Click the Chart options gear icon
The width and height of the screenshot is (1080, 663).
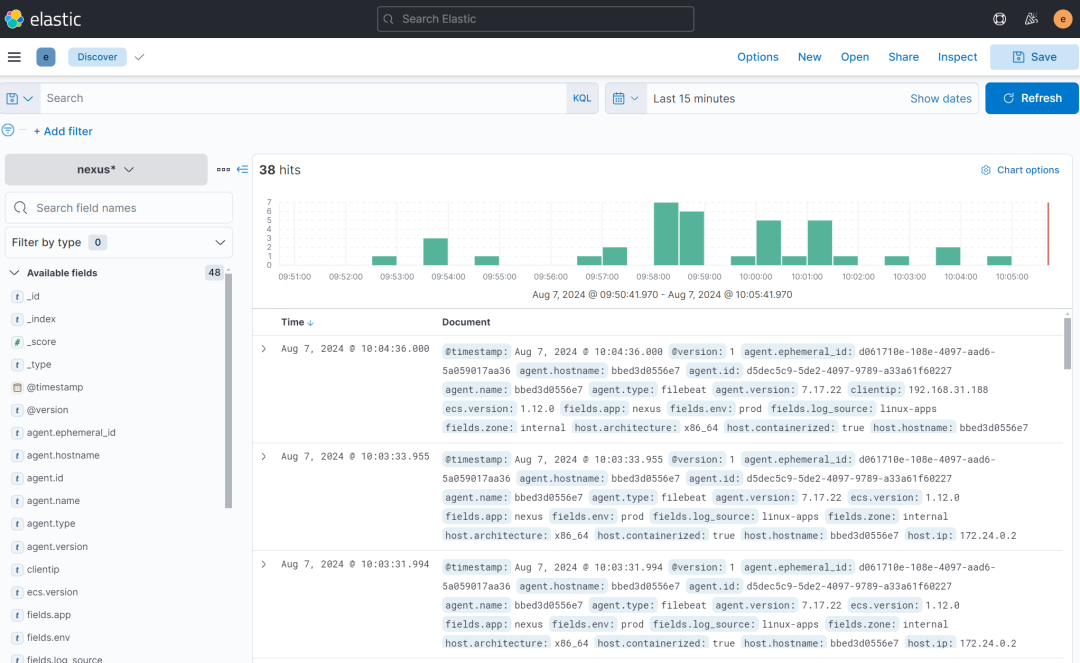click(x=986, y=170)
